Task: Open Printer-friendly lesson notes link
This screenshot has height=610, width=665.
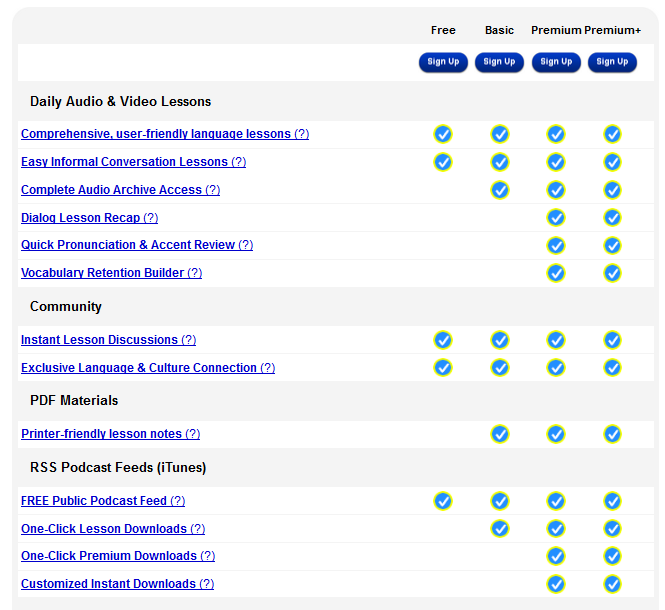Action: [x=111, y=434]
